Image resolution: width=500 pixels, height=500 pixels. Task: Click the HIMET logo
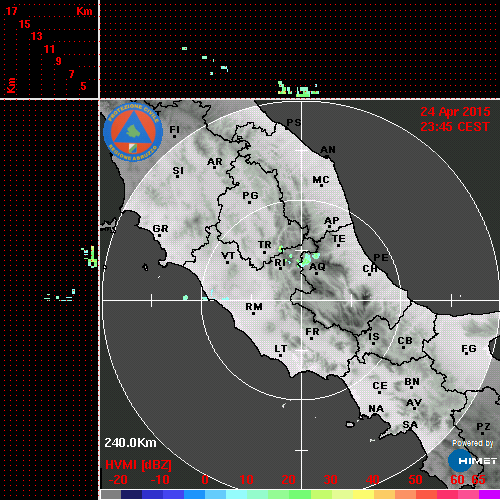click(x=472, y=461)
